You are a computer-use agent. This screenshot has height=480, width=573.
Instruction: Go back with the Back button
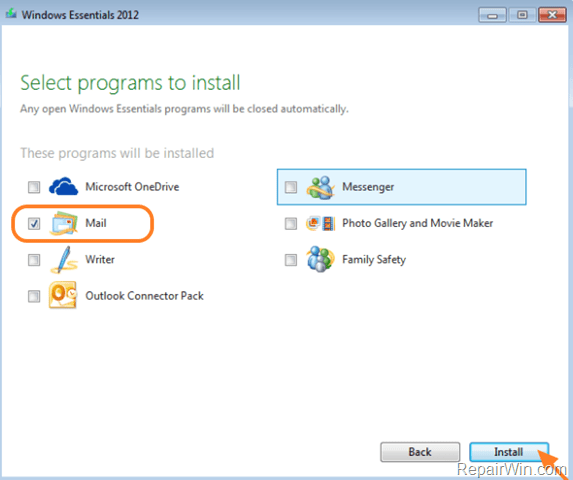[420, 452]
